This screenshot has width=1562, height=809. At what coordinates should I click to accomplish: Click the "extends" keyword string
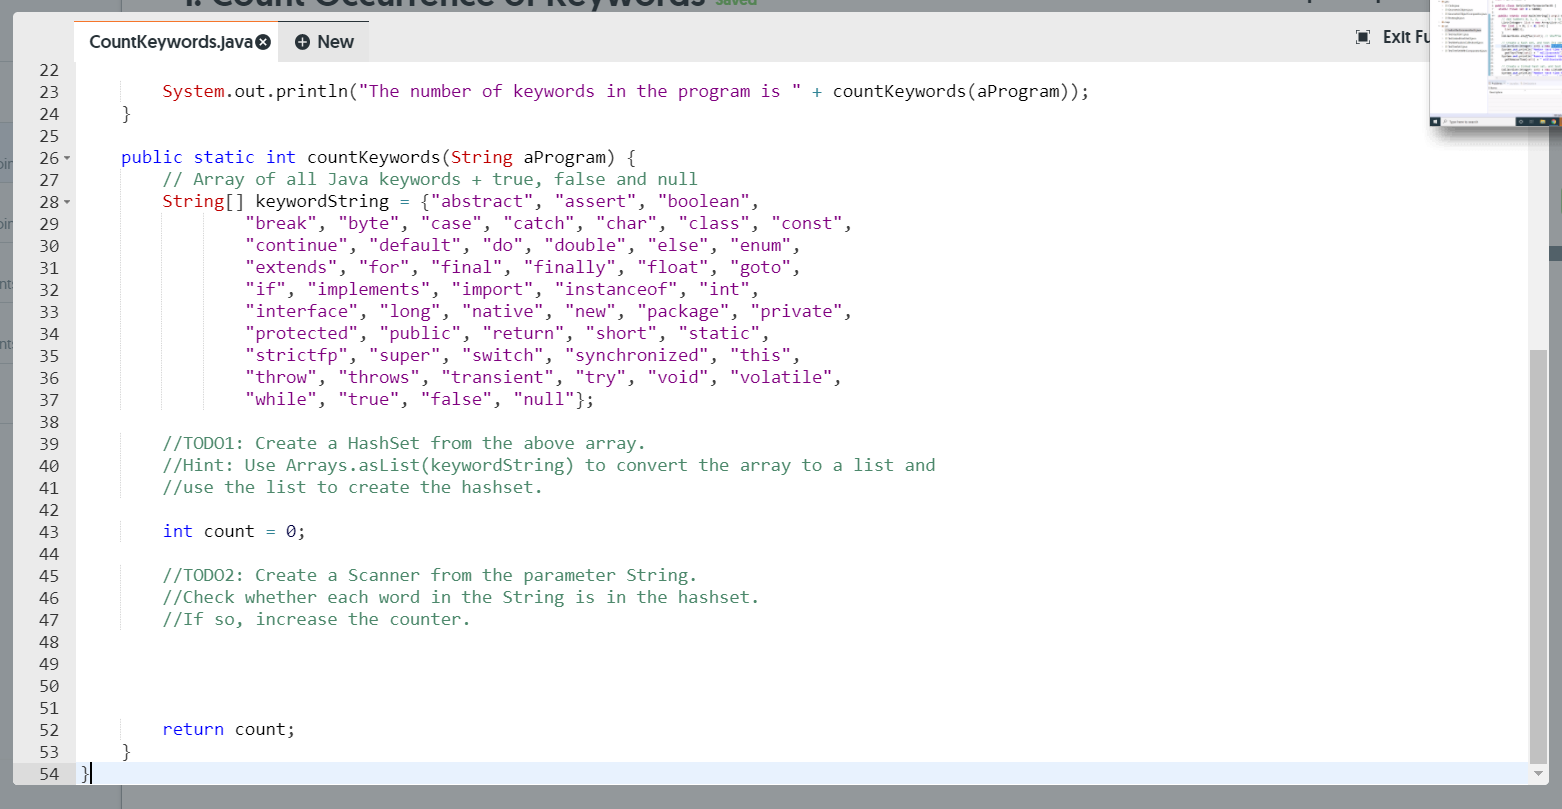(x=291, y=268)
